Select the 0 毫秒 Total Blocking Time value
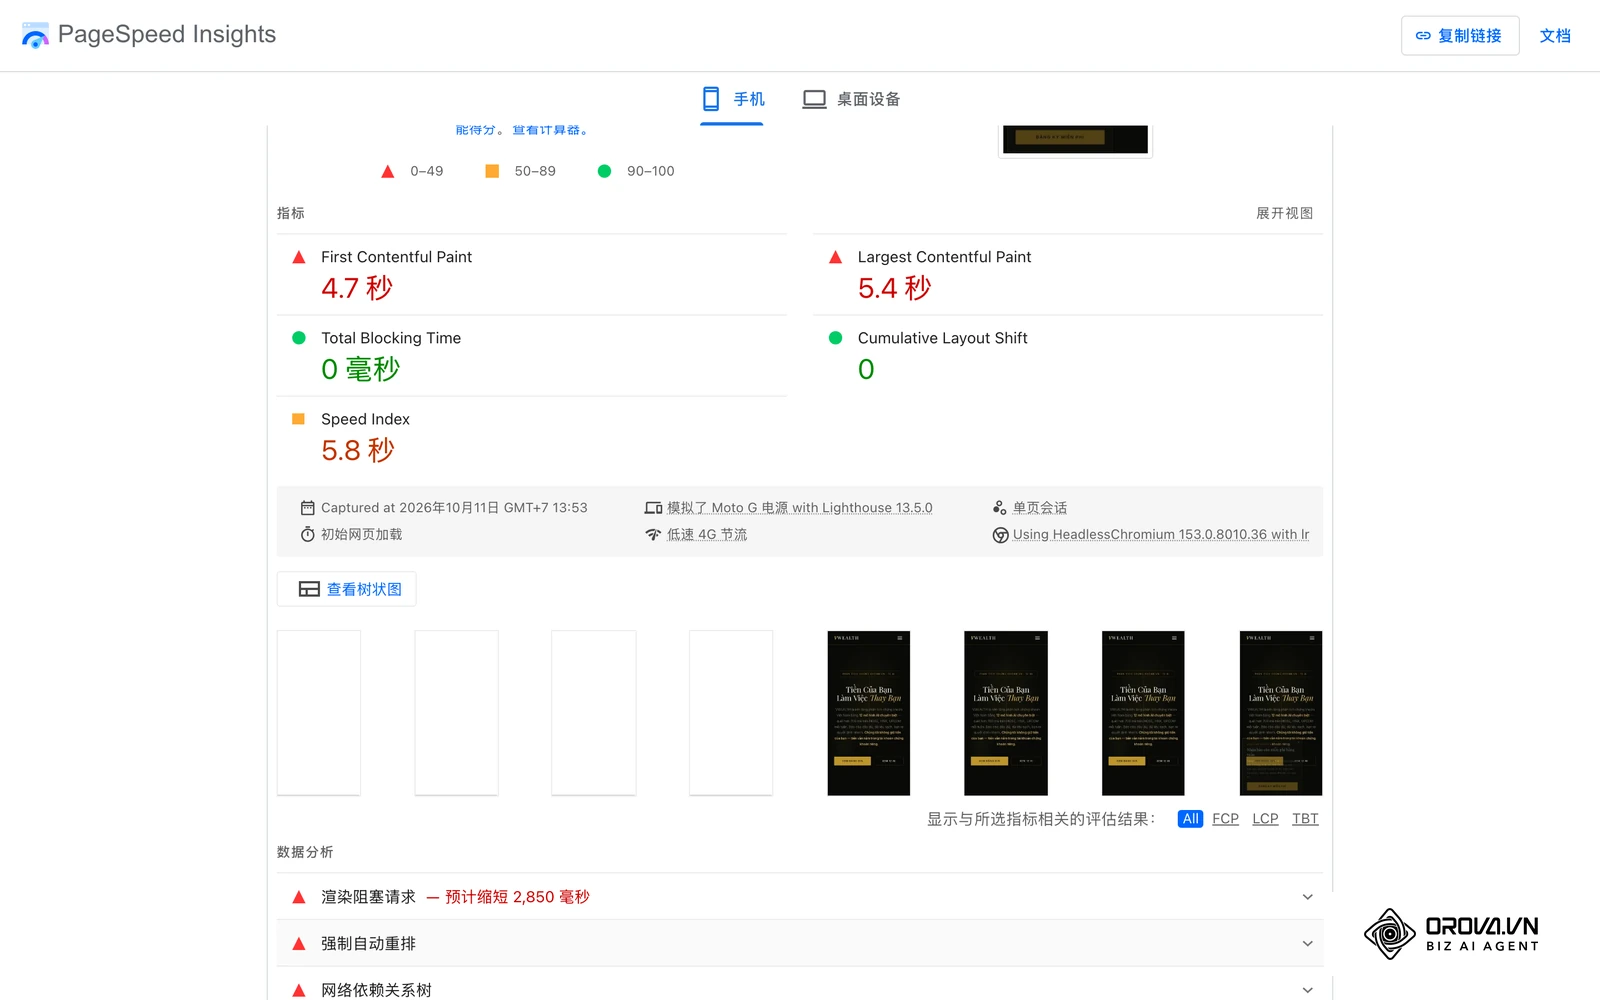The image size is (1600, 1000). point(360,369)
